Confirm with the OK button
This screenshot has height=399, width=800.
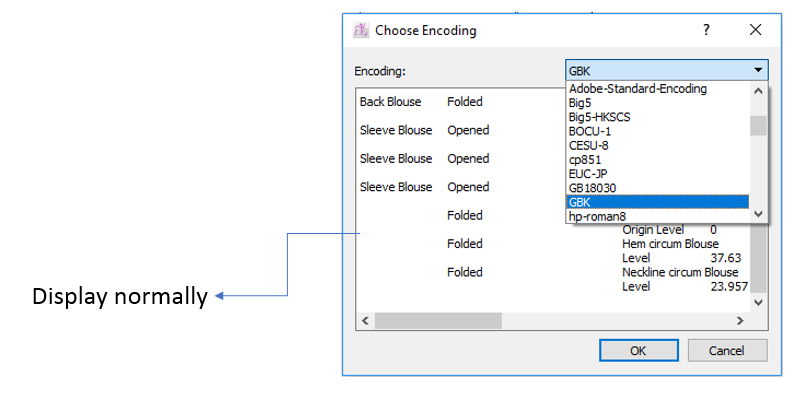coord(639,351)
